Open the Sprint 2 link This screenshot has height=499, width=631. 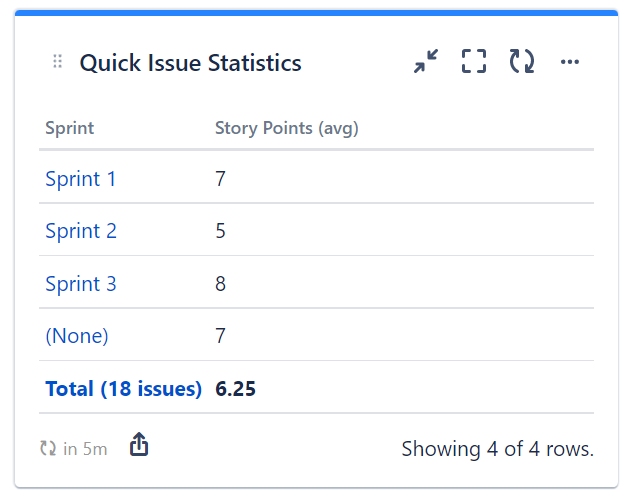click(x=81, y=231)
